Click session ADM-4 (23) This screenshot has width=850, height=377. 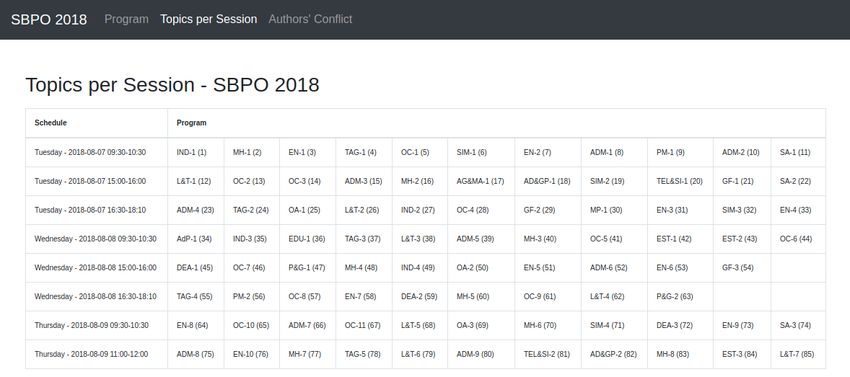coord(195,210)
